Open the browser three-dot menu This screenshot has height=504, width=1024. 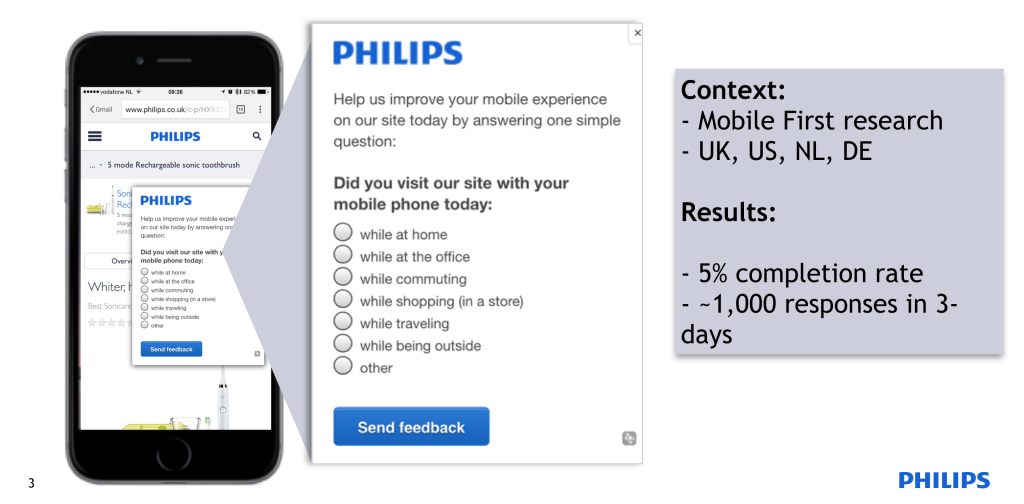260,108
